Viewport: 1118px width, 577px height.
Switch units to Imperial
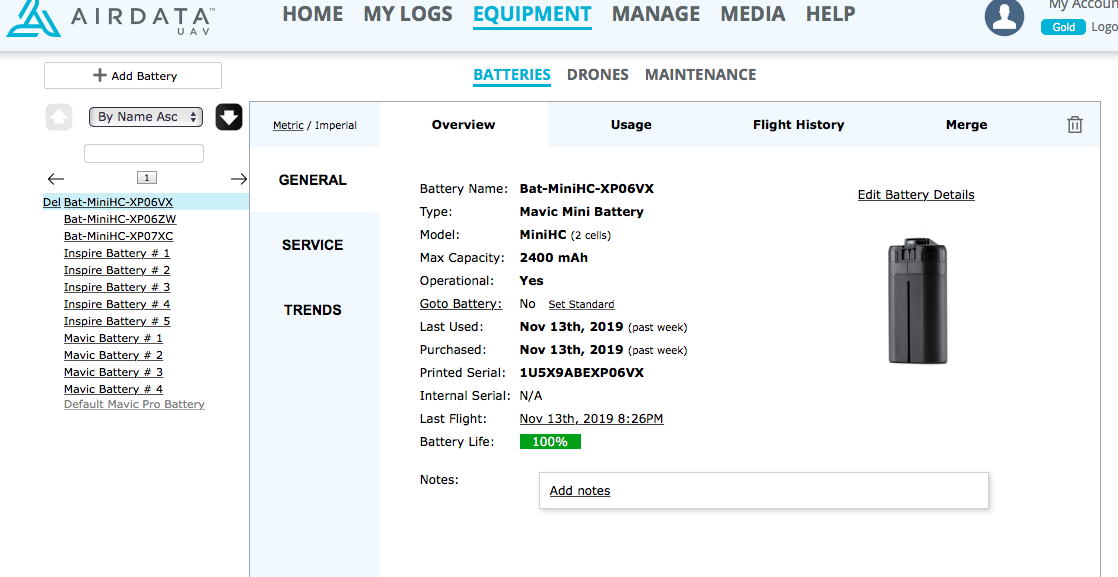[336, 125]
